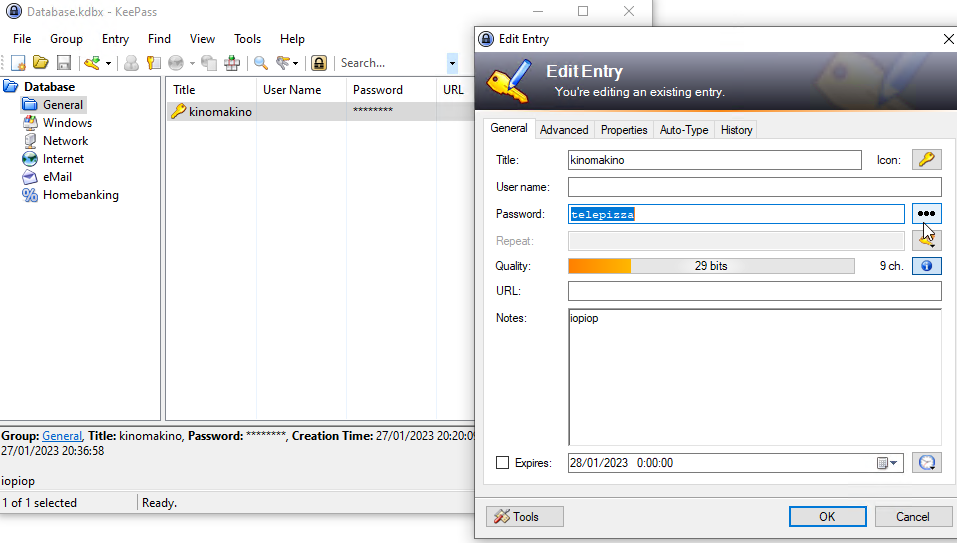Switch to the Advanced tab
Viewport: 957px width, 543px height.
[564, 130]
